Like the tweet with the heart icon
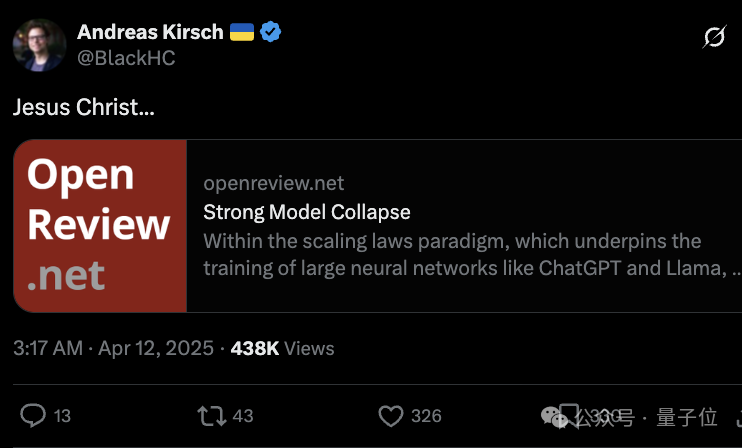Screen dimensions: 742x448 (x=390, y=415)
